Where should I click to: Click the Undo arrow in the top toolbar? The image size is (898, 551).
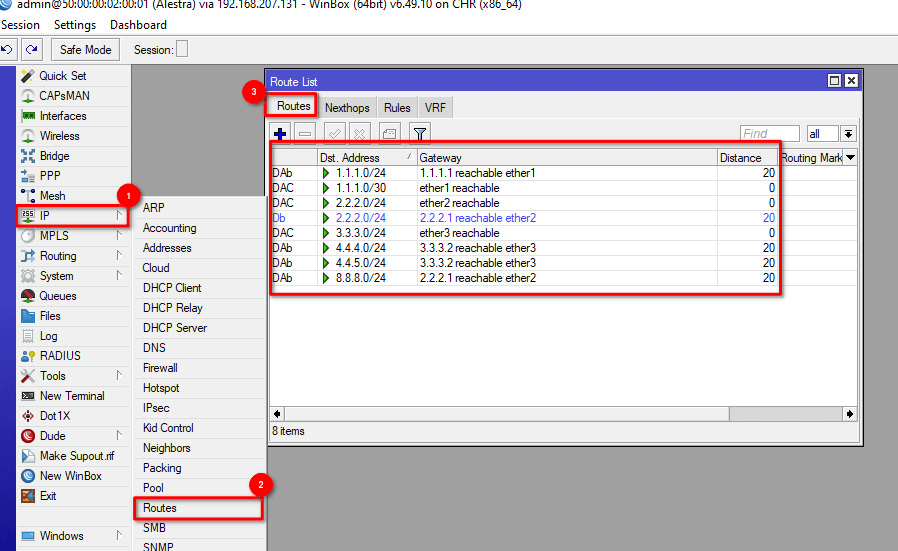click(8, 49)
